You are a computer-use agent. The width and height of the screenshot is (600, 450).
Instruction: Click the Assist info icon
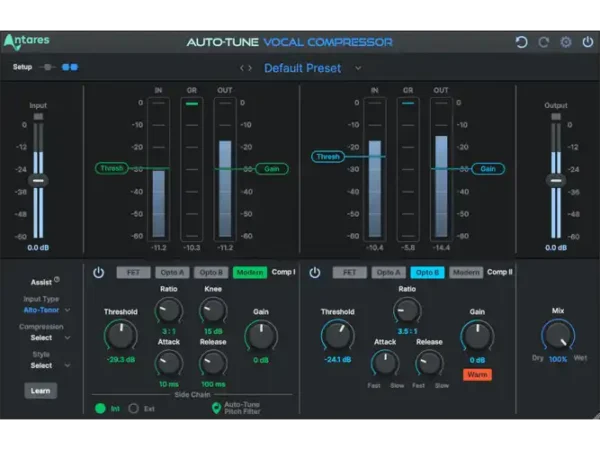pos(57,279)
